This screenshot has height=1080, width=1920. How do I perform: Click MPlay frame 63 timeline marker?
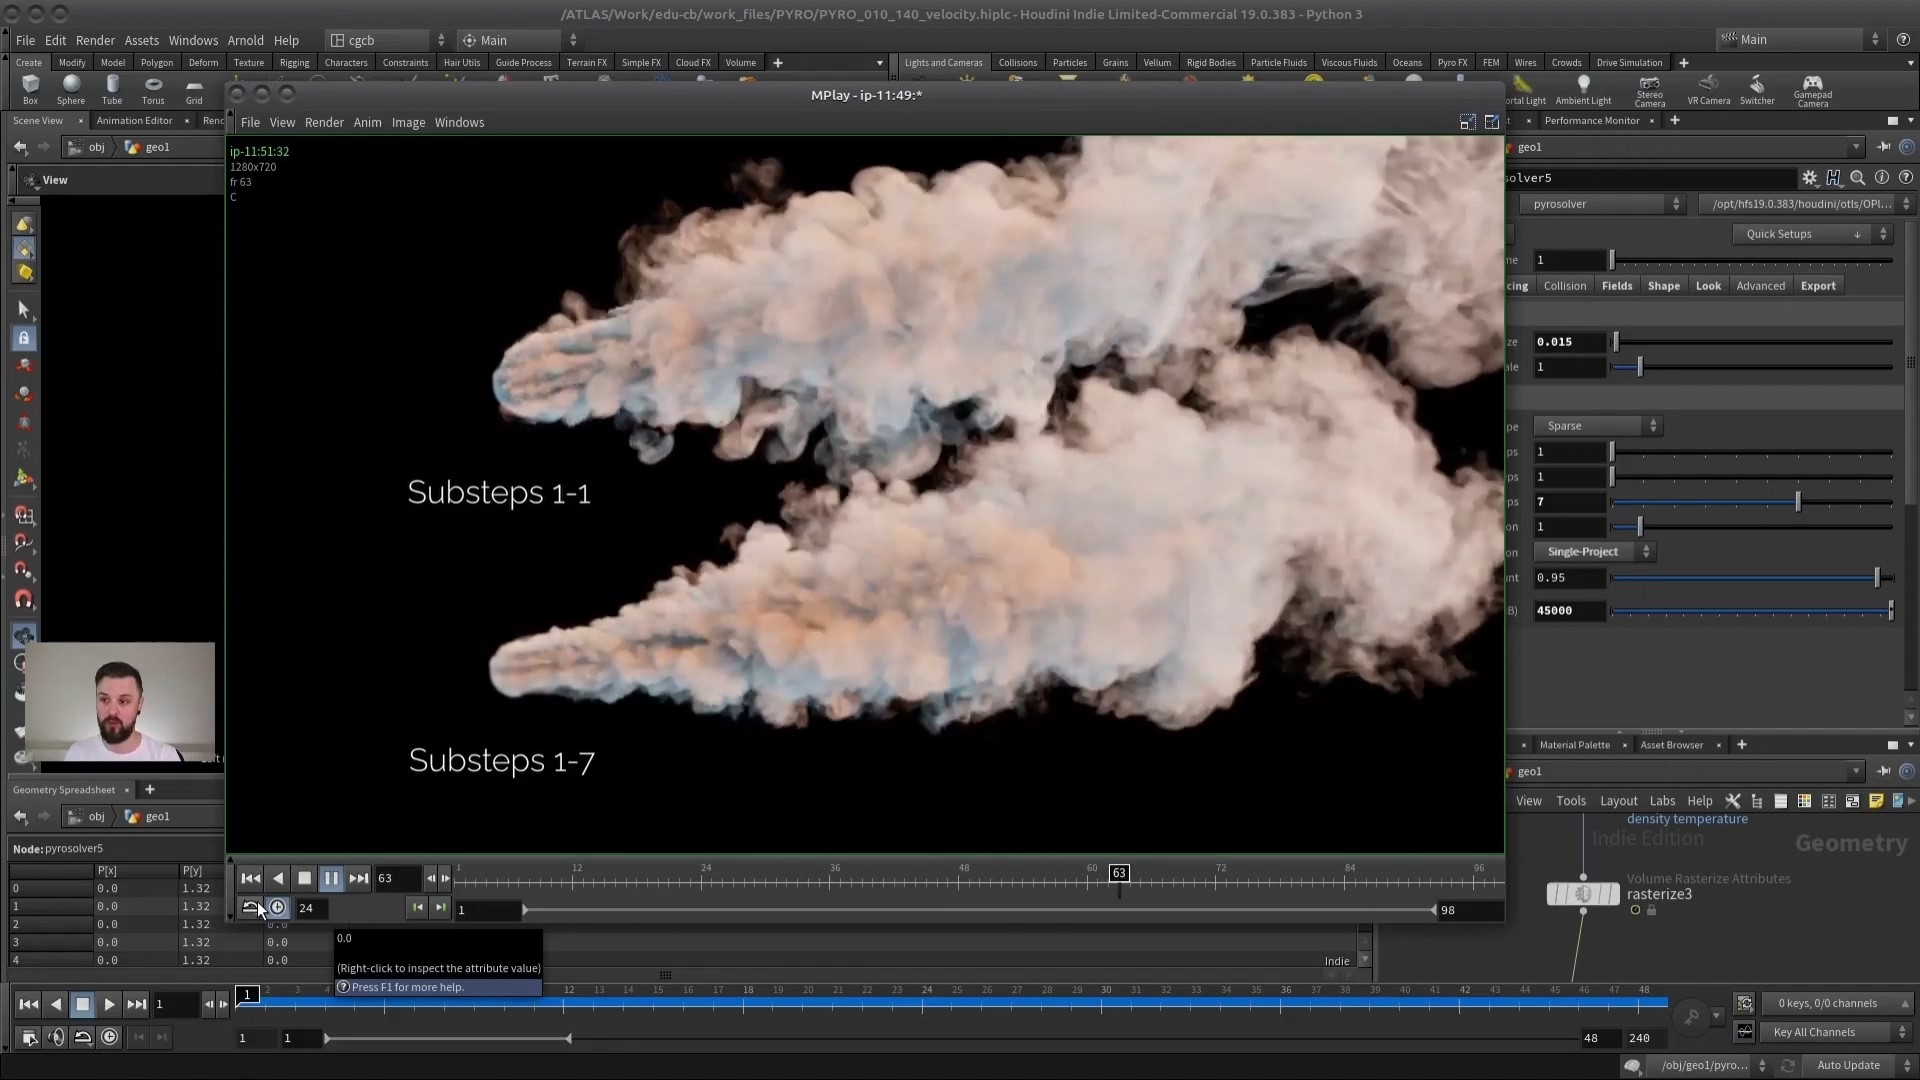(1119, 873)
